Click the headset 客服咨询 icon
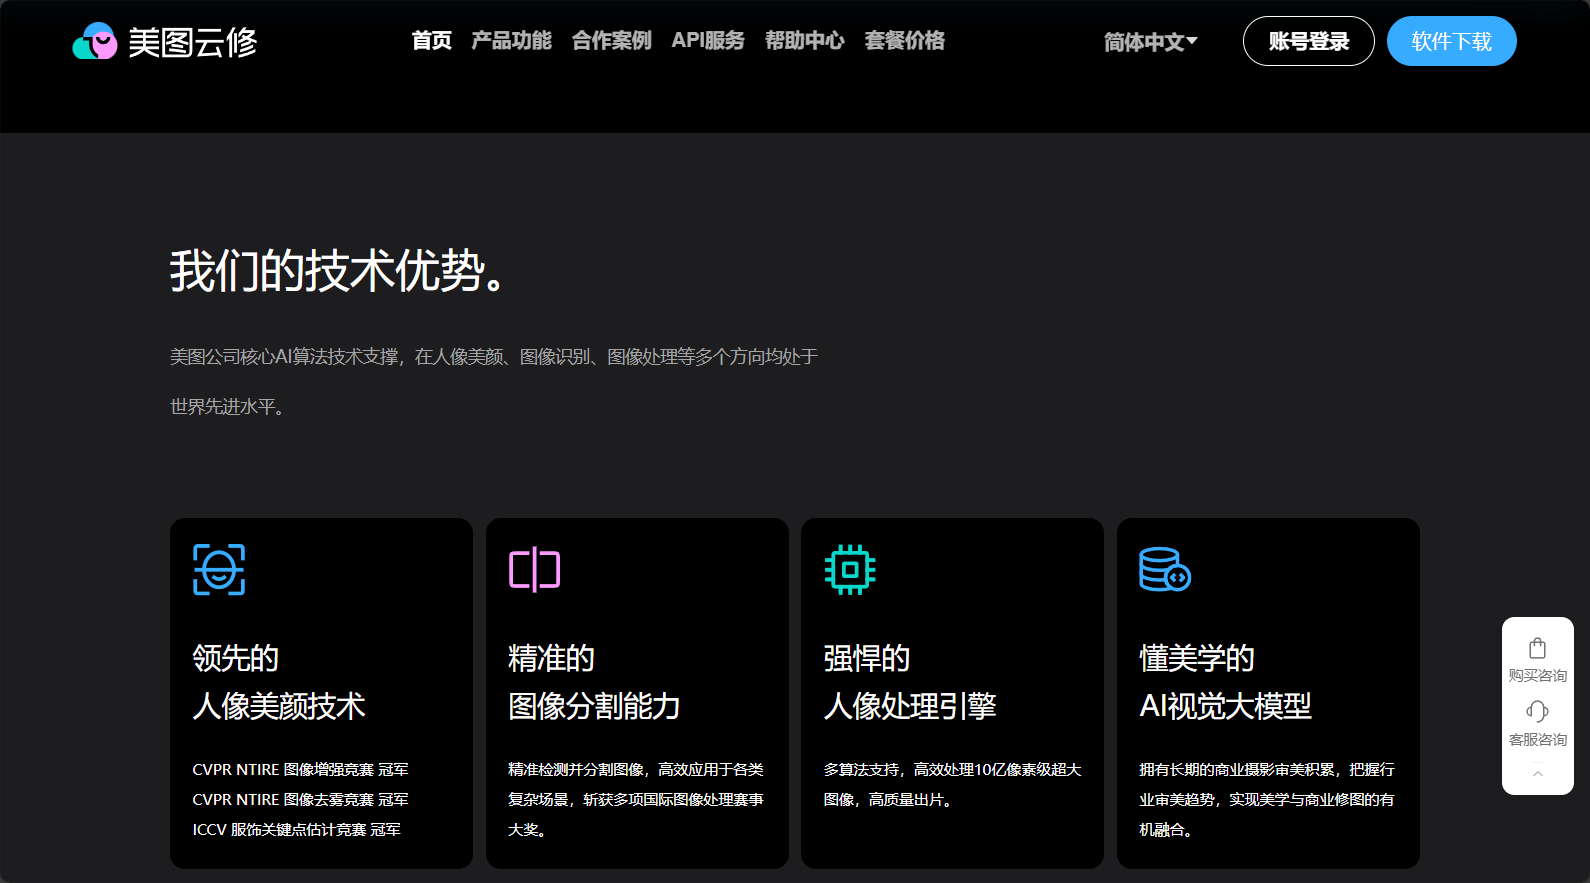 [x=1537, y=711]
